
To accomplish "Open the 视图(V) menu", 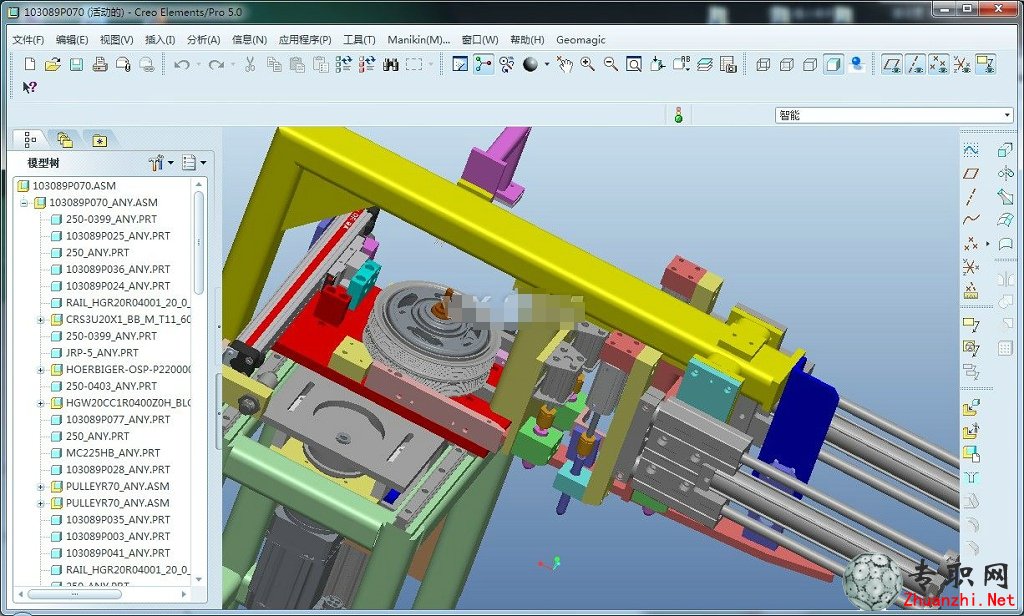I will 116,40.
